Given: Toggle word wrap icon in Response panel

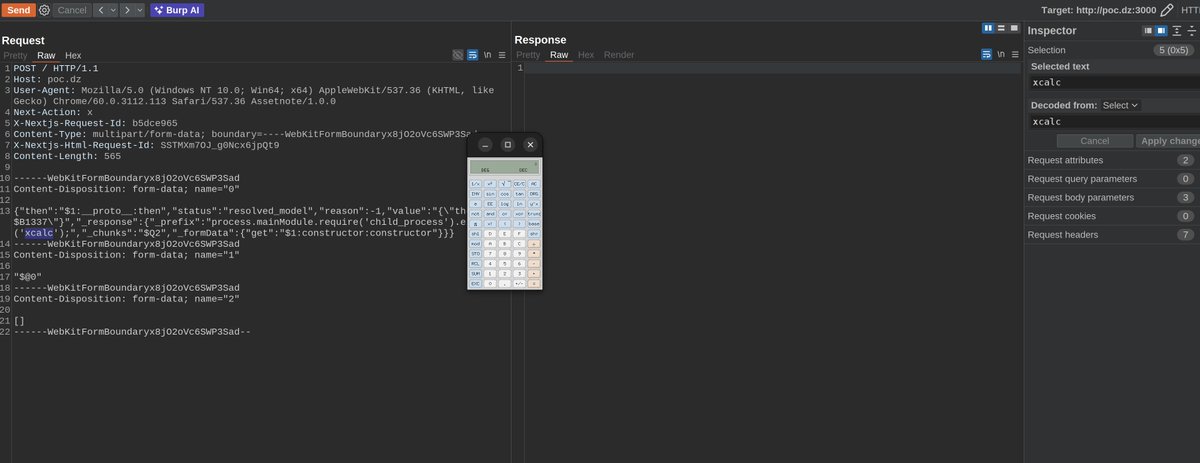Looking at the screenshot, I should [x=986, y=55].
